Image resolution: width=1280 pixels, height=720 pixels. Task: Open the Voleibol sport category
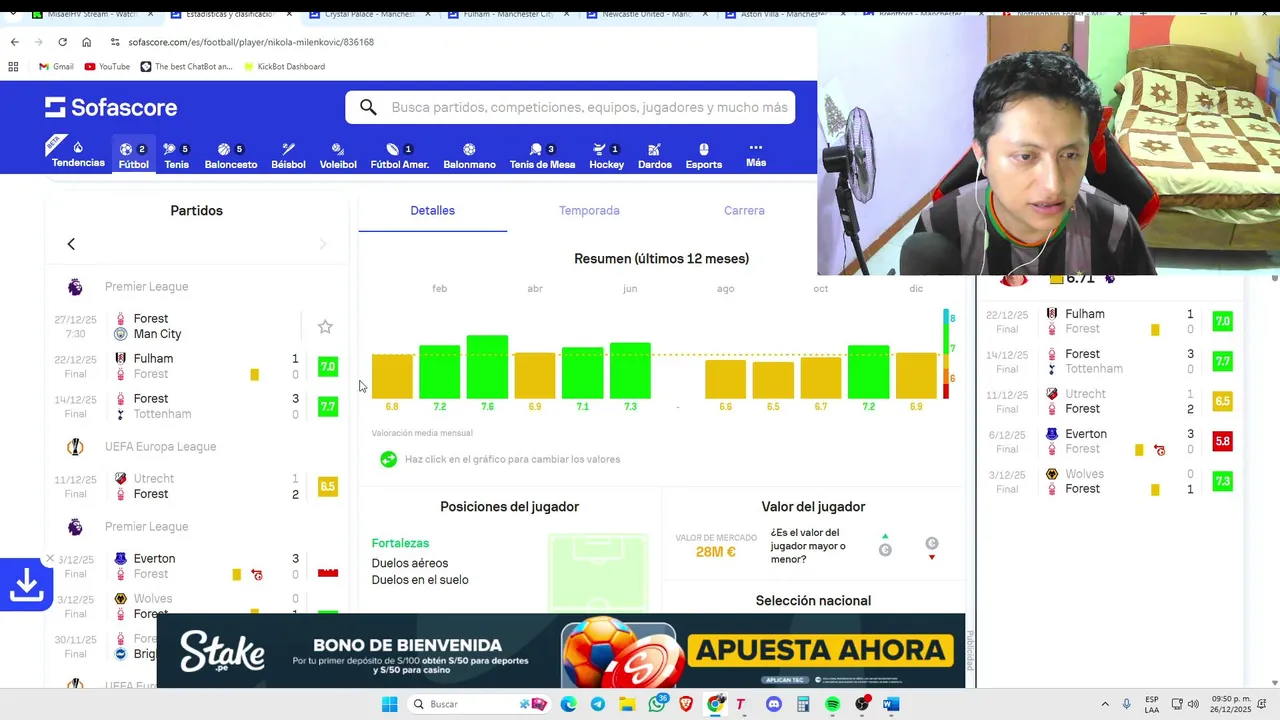pyautogui.click(x=338, y=155)
